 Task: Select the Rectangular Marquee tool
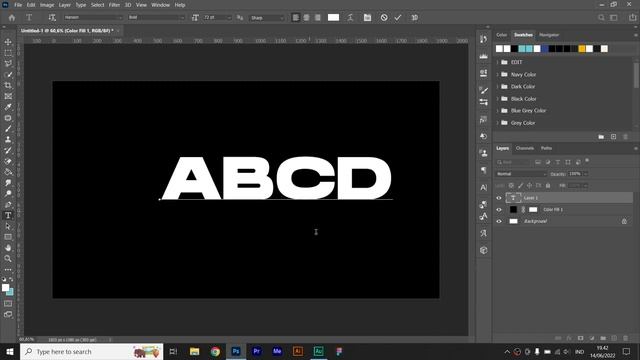(8, 53)
